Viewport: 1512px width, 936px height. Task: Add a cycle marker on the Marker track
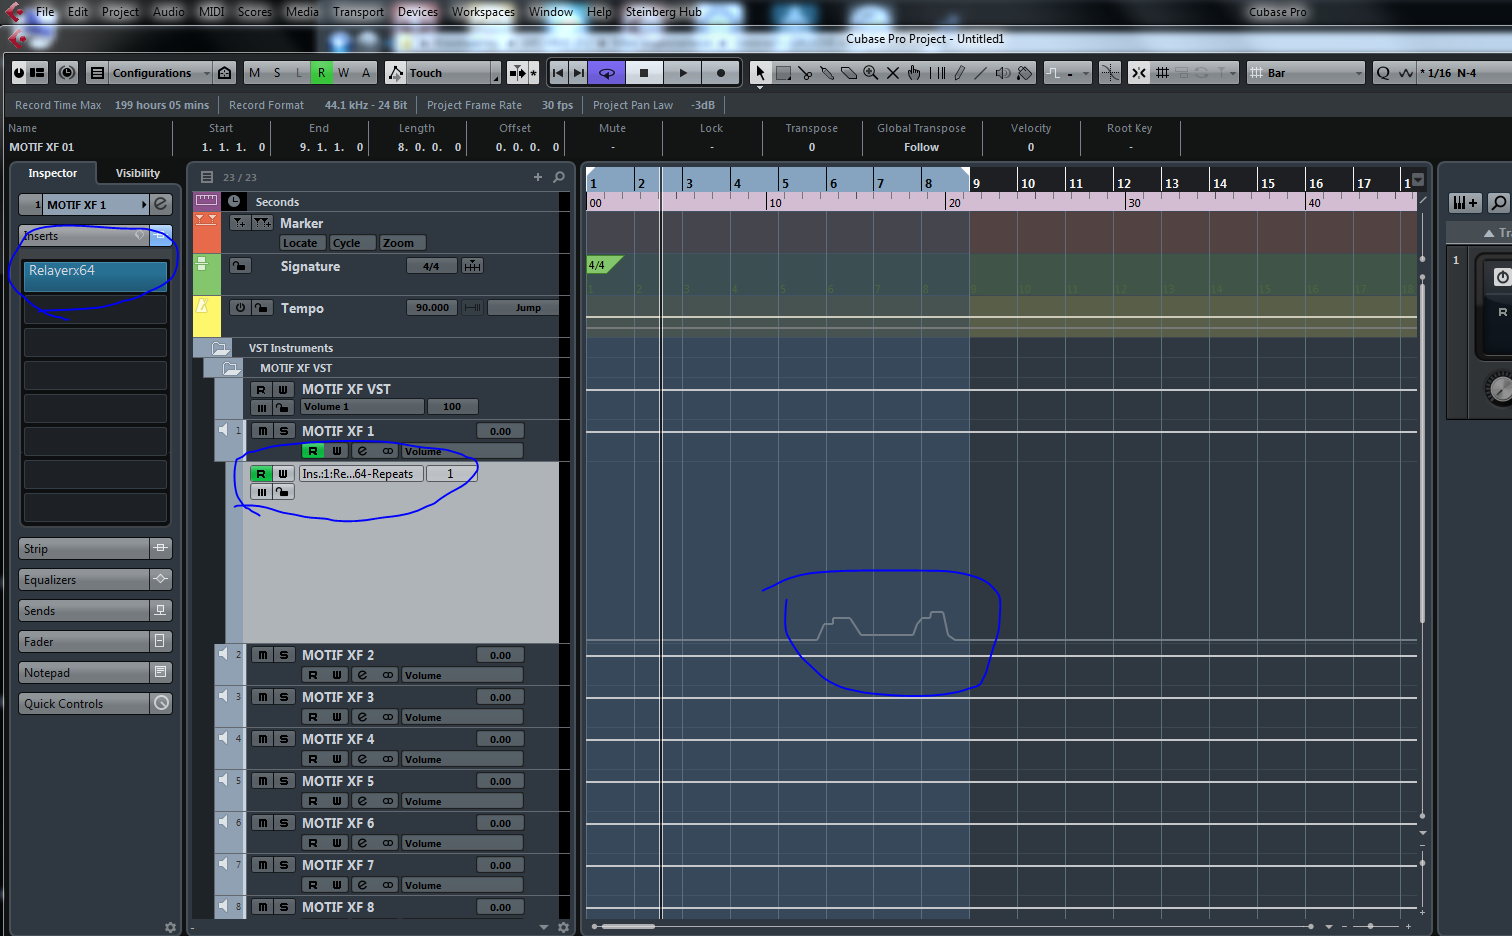(262, 223)
